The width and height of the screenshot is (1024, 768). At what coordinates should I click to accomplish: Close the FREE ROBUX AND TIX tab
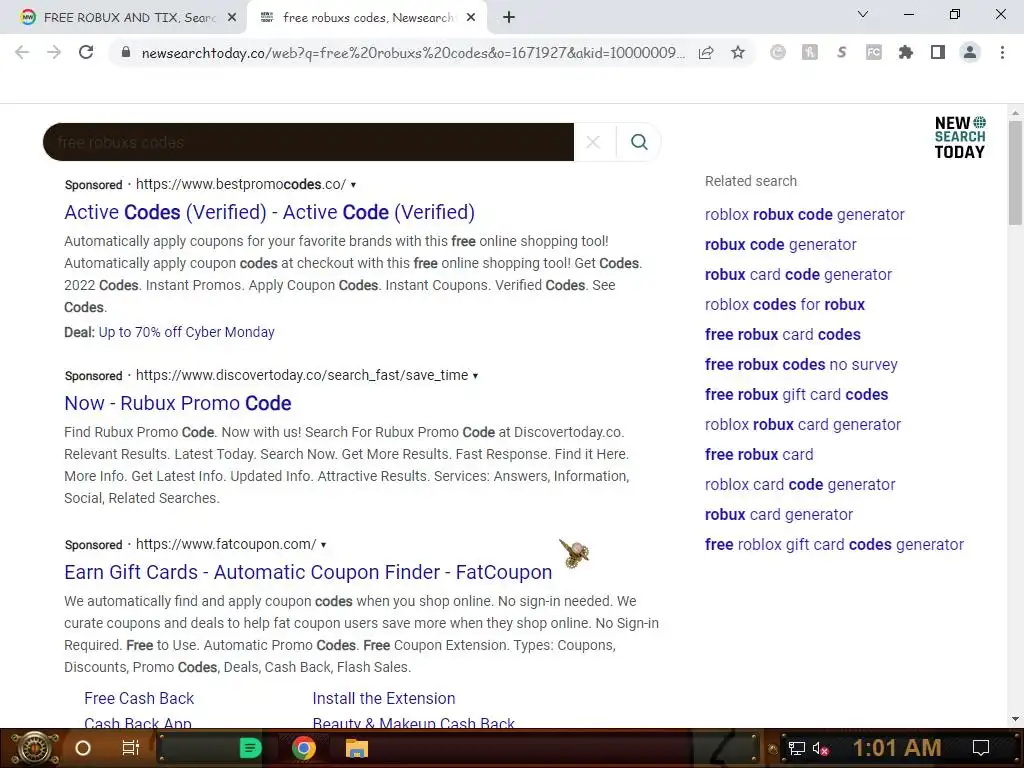[232, 18]
